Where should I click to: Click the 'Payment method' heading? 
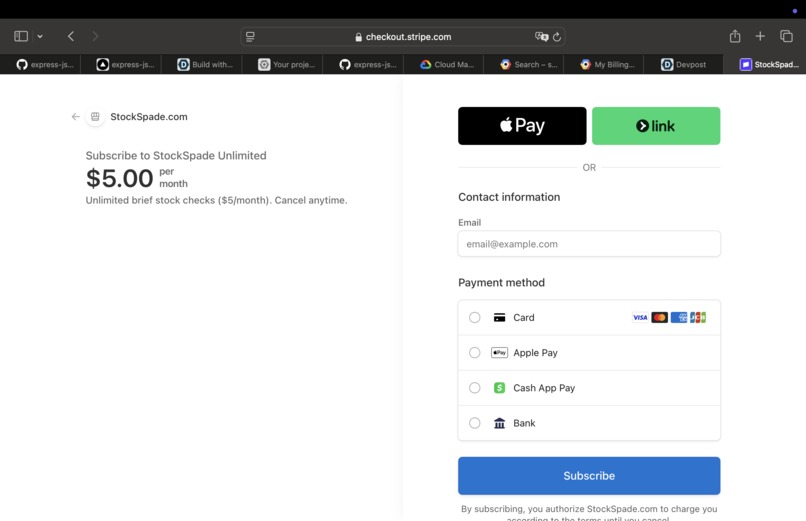[501, 283]
